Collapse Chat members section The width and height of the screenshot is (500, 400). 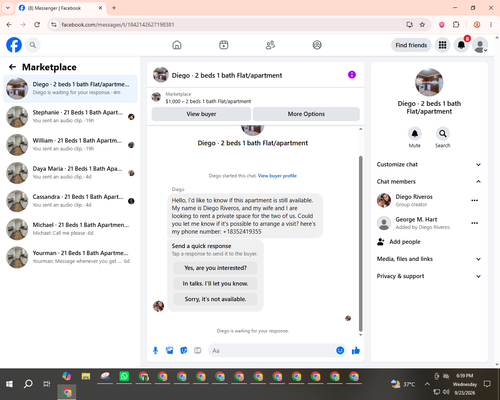coord(429,182)
